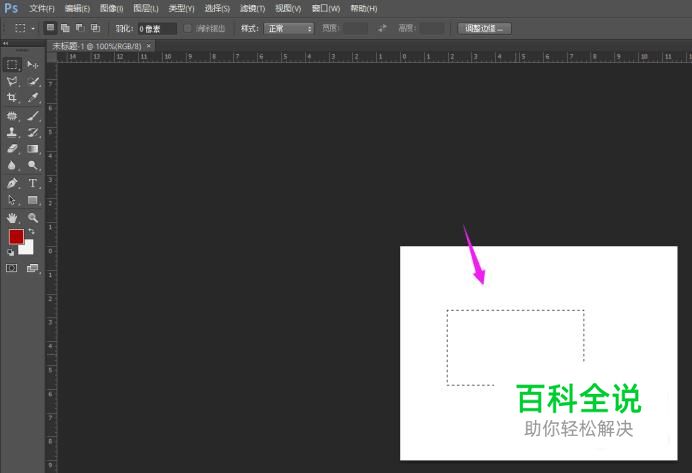Click the 调整边缘 refine edge button

pos(485,28)
